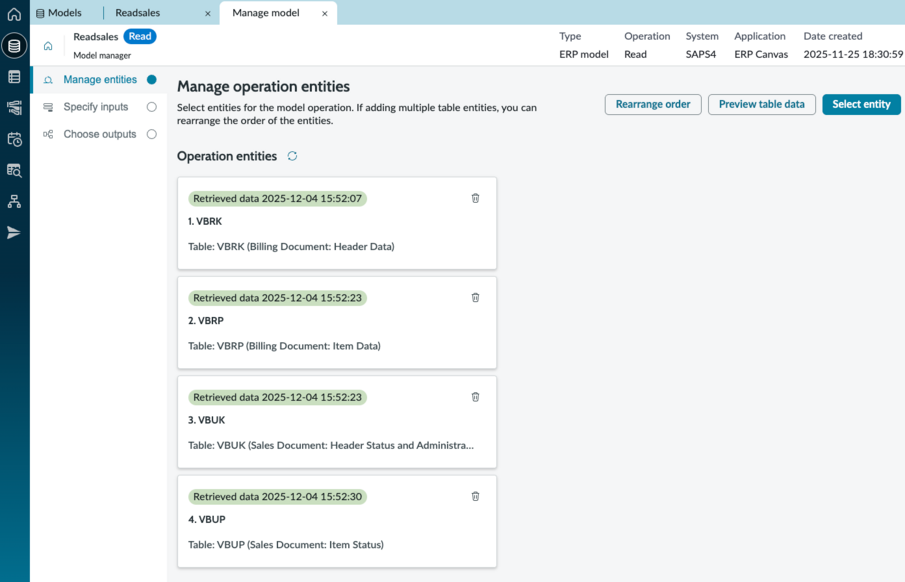Delete the VBRP entity
The width and height of the screenshot is (905, 582).
475,297
